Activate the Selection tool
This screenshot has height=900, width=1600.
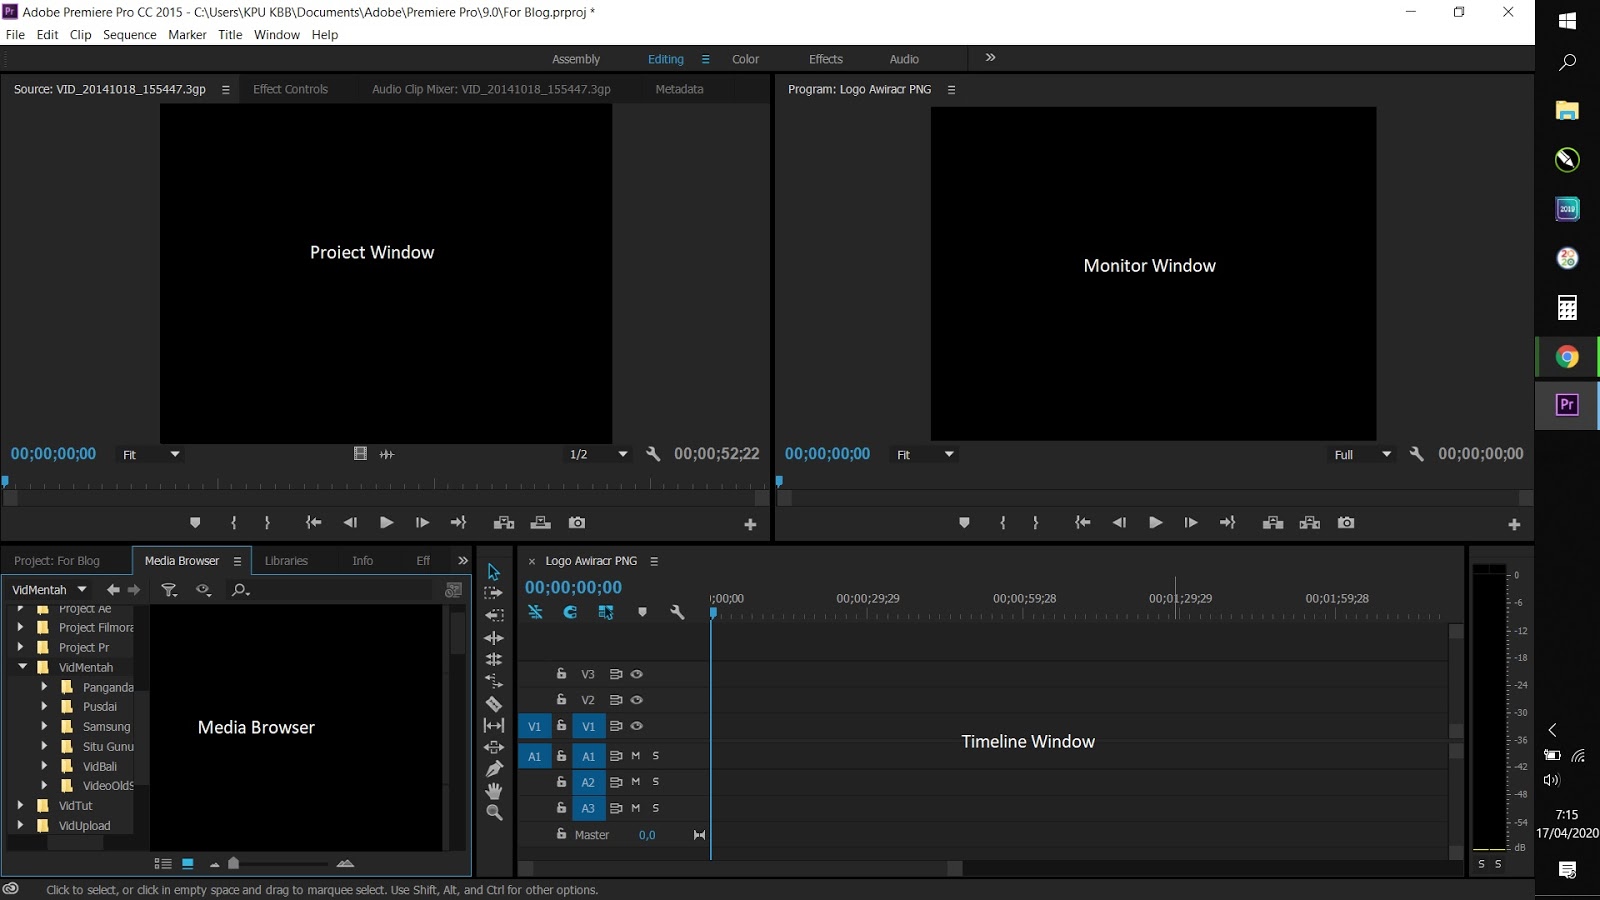tap(493, 570)
